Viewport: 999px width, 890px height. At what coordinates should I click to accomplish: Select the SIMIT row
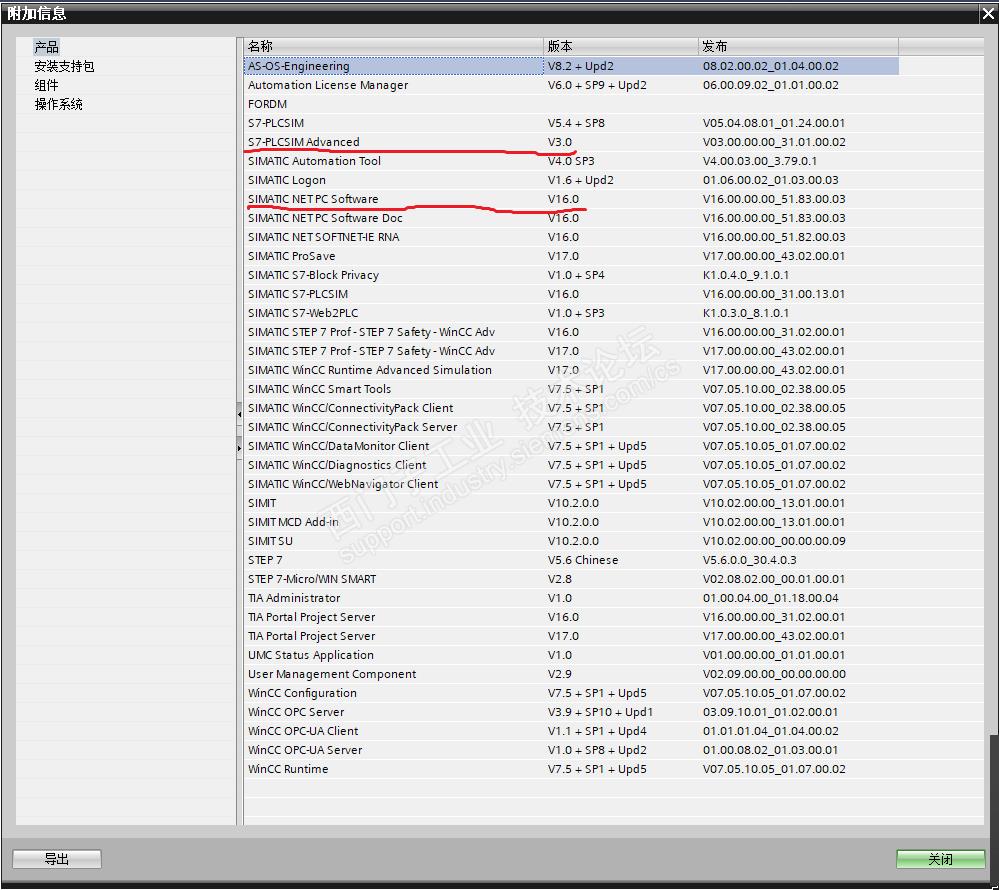click(571, 503)
